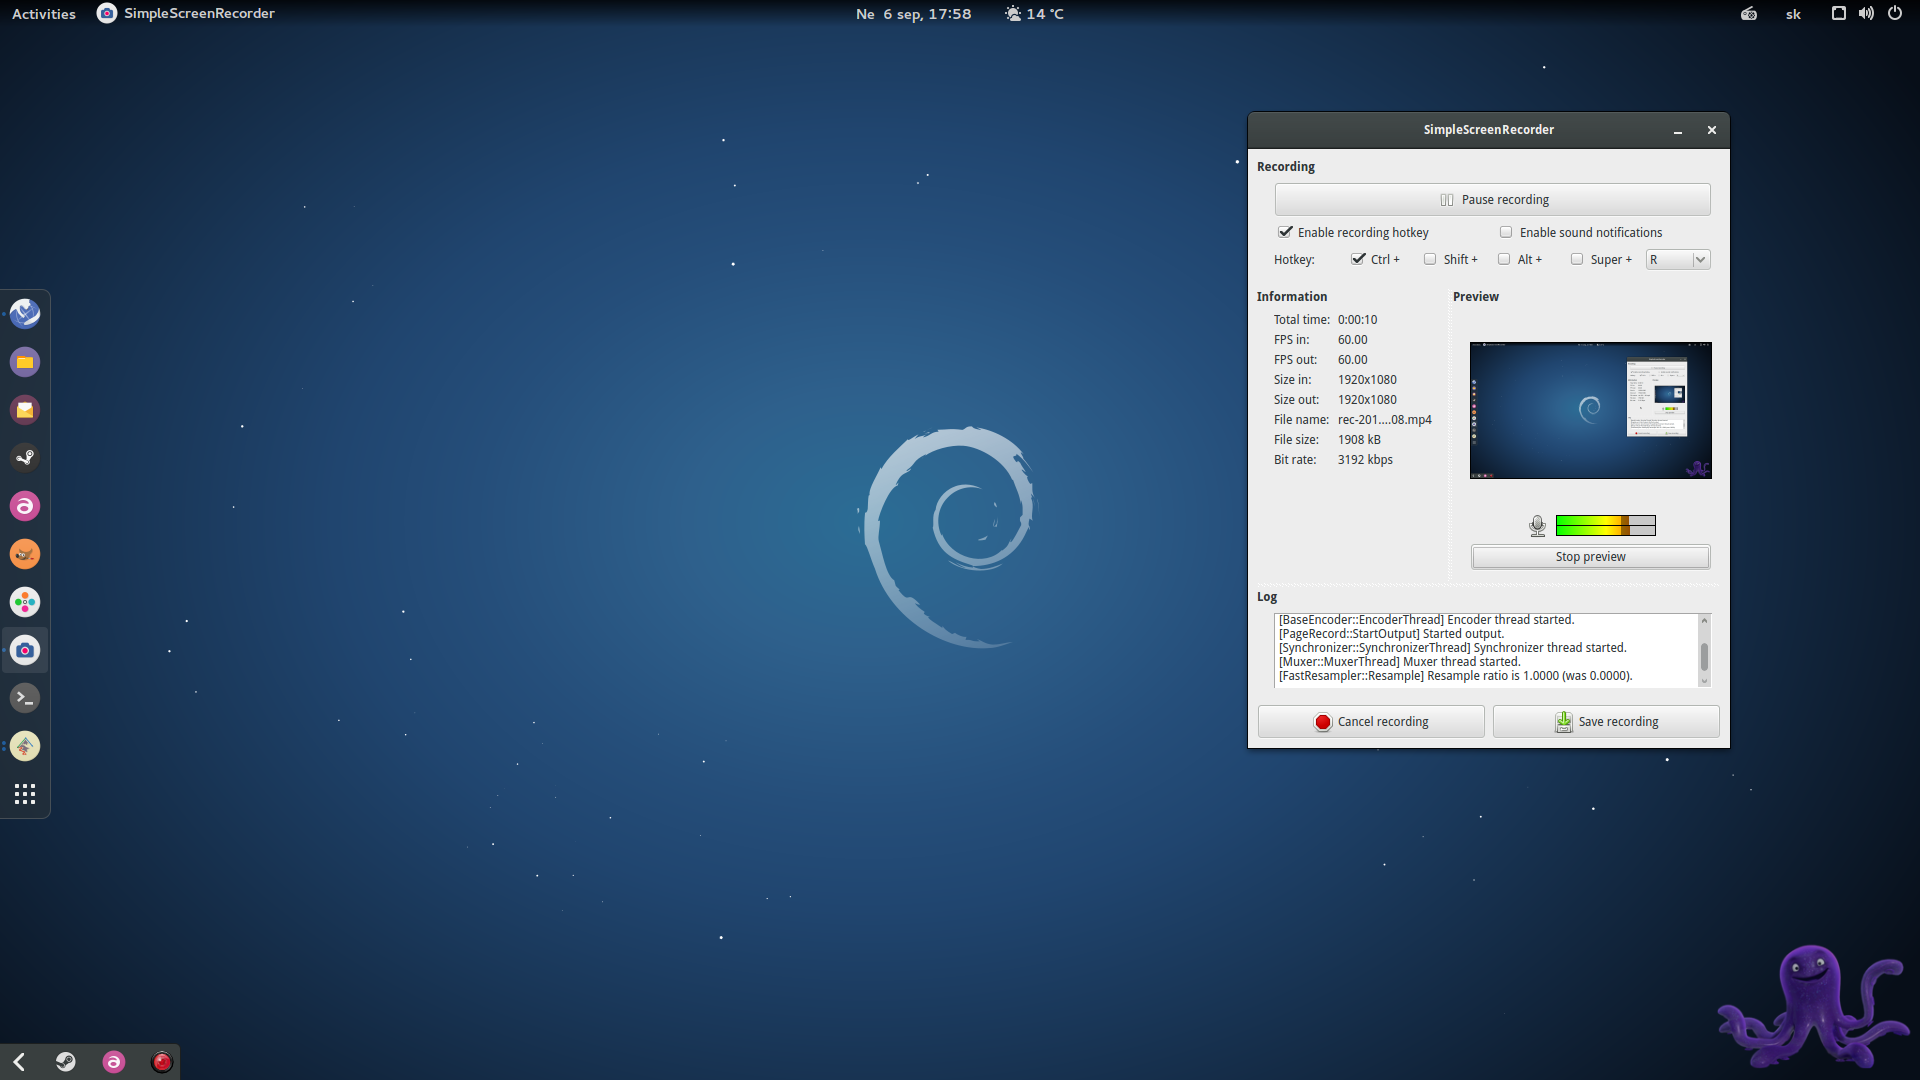
Task: Open the hotkey letter R dropdown
Action: [1678, 259]
